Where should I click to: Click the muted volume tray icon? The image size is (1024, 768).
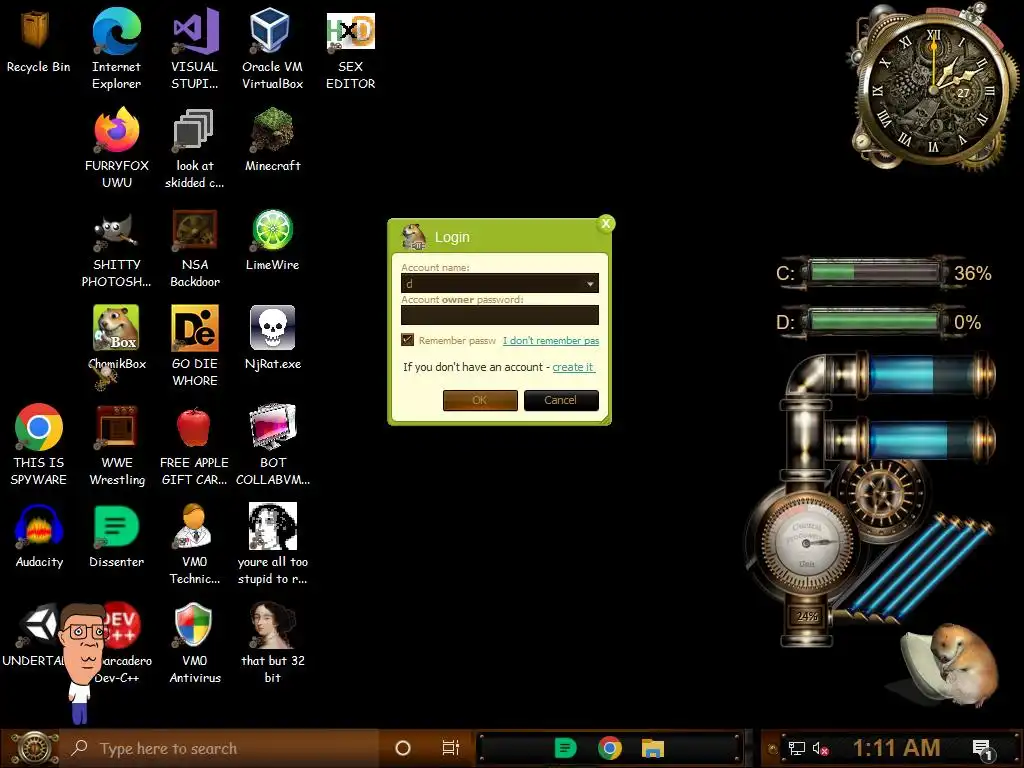point(821,748)
